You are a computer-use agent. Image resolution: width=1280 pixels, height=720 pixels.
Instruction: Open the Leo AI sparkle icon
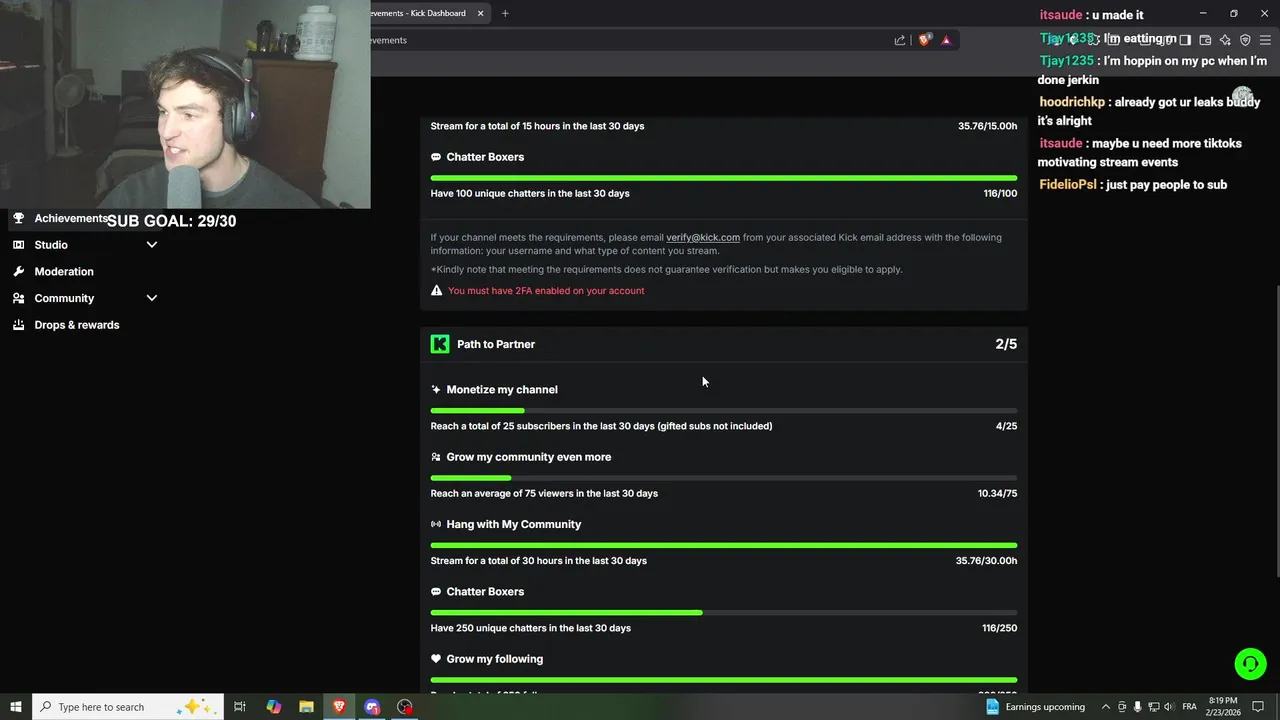1225,40
